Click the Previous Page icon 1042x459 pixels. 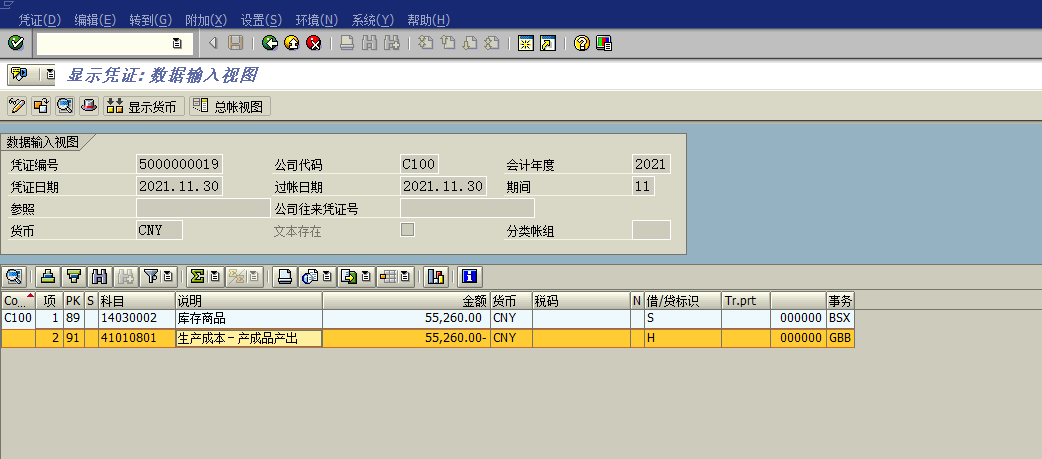coord(448,43)
